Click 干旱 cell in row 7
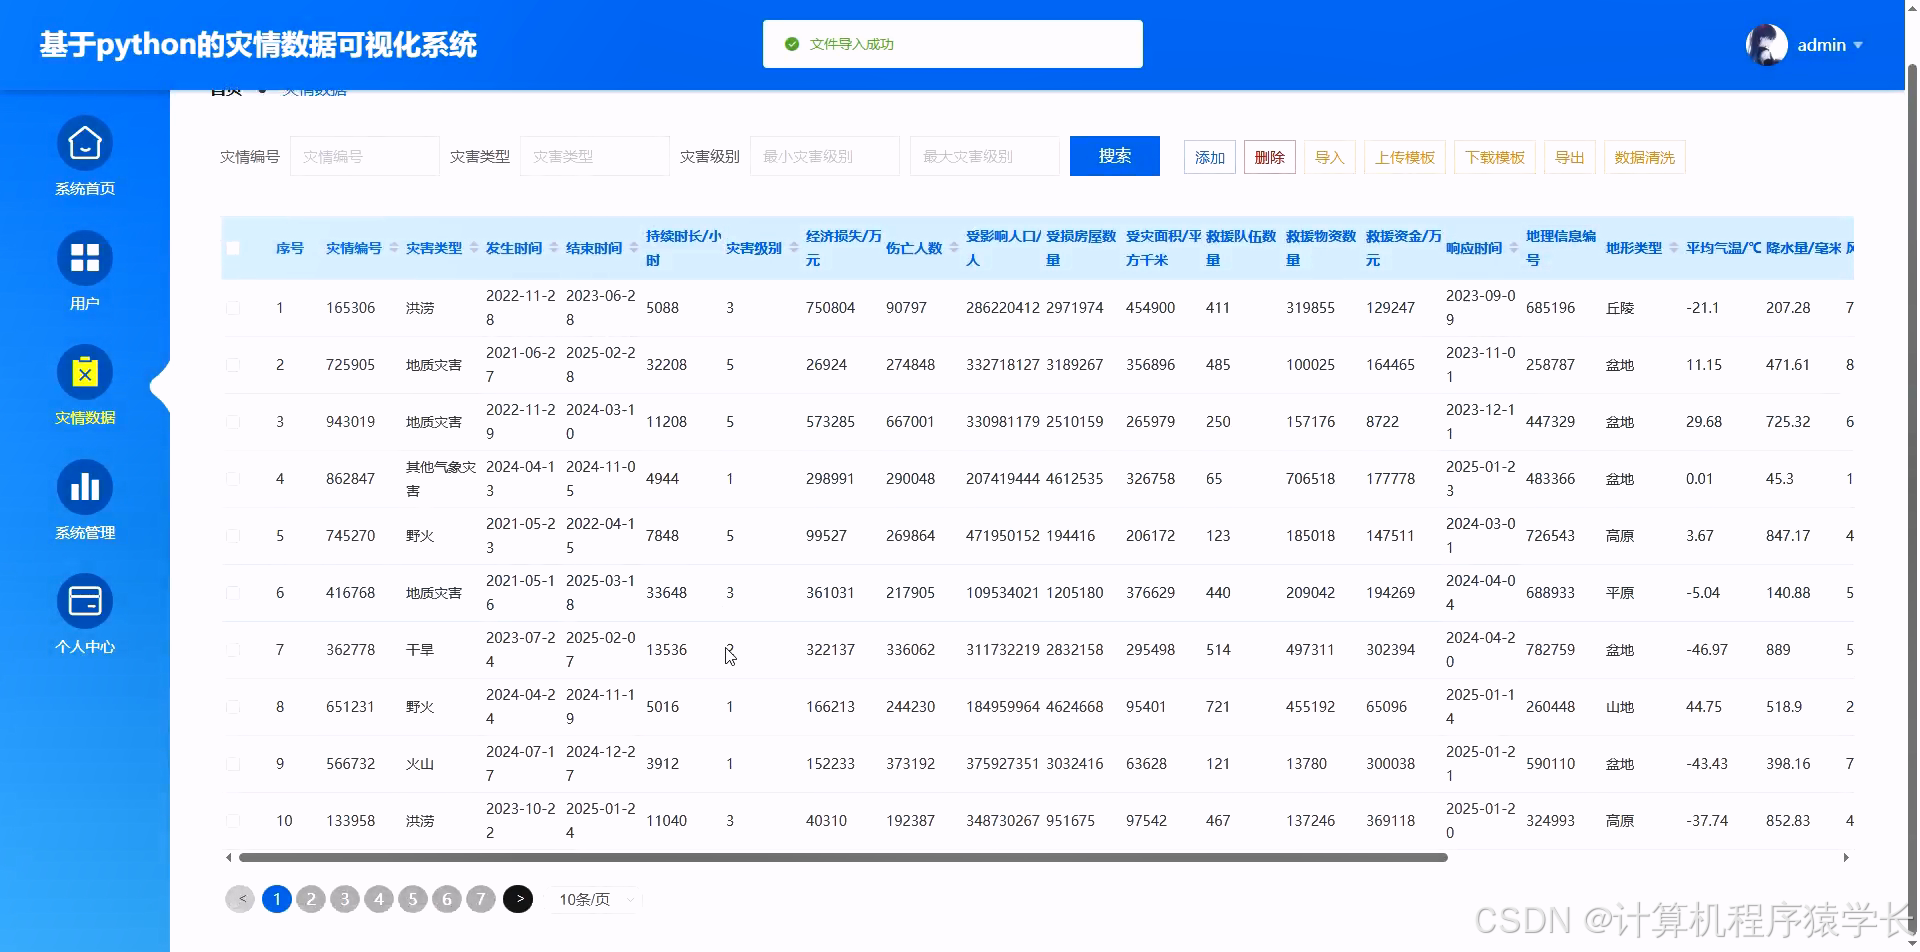Image resolution: width=1920 pixels, height=952 pixels. [x=420, y=650]
